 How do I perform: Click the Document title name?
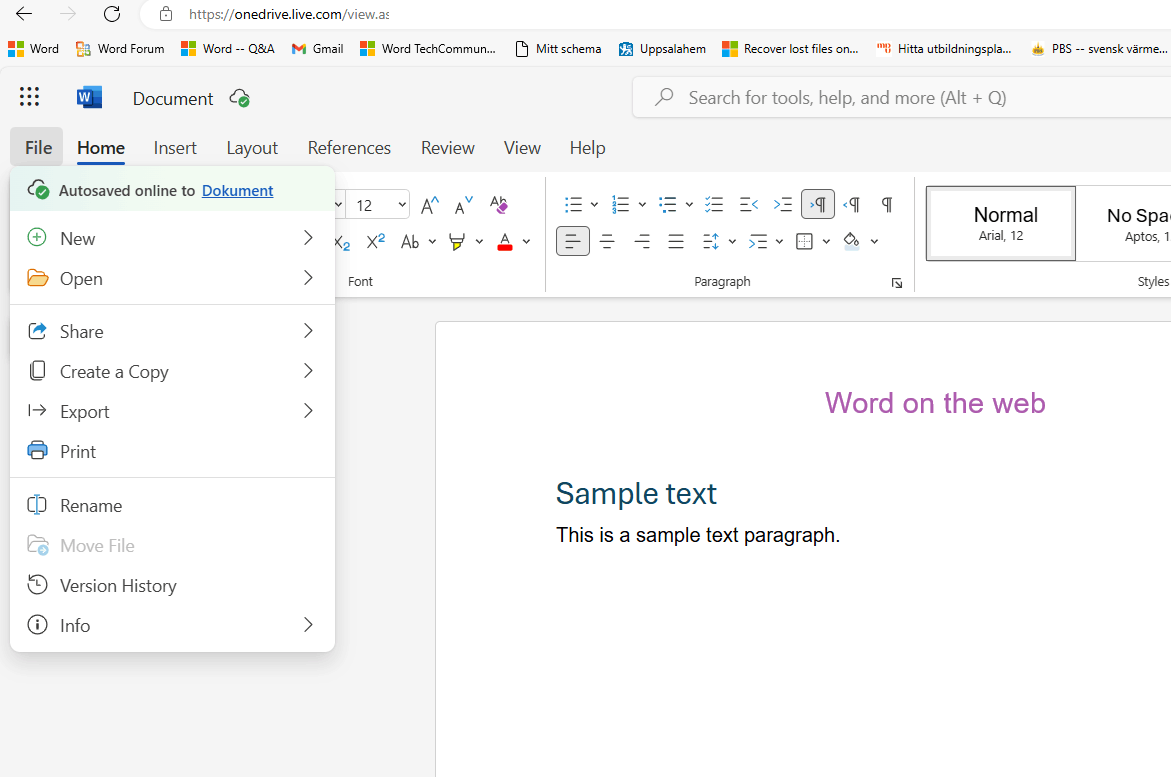pos(173,99)
